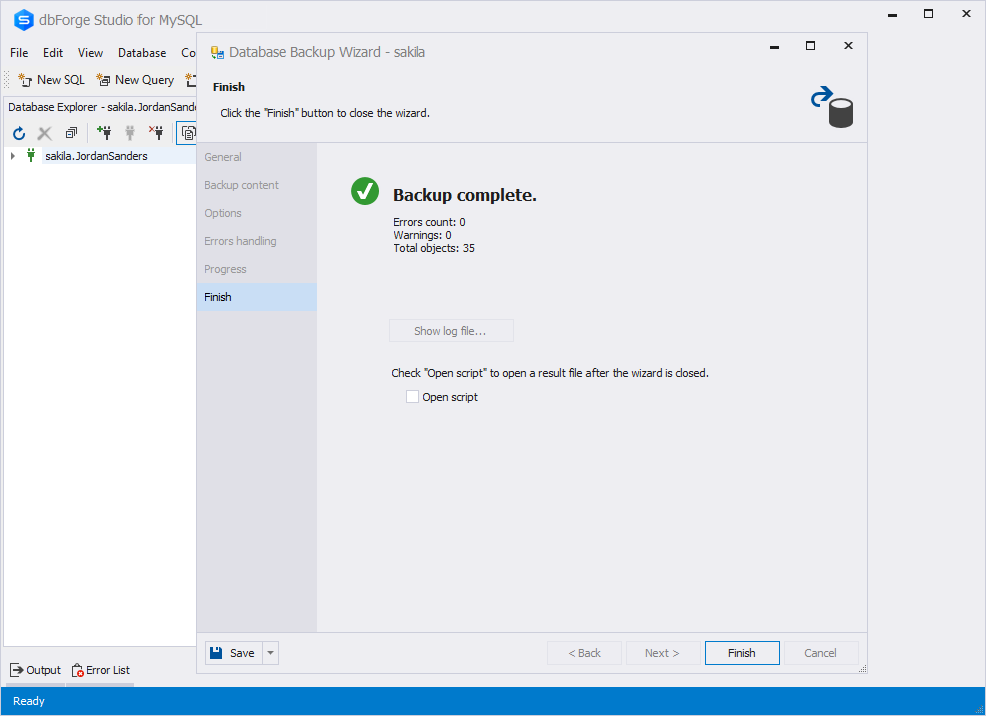This screenshot has height=716, width=986.
Task: Select the Progress wizard step
Action: 257,269
